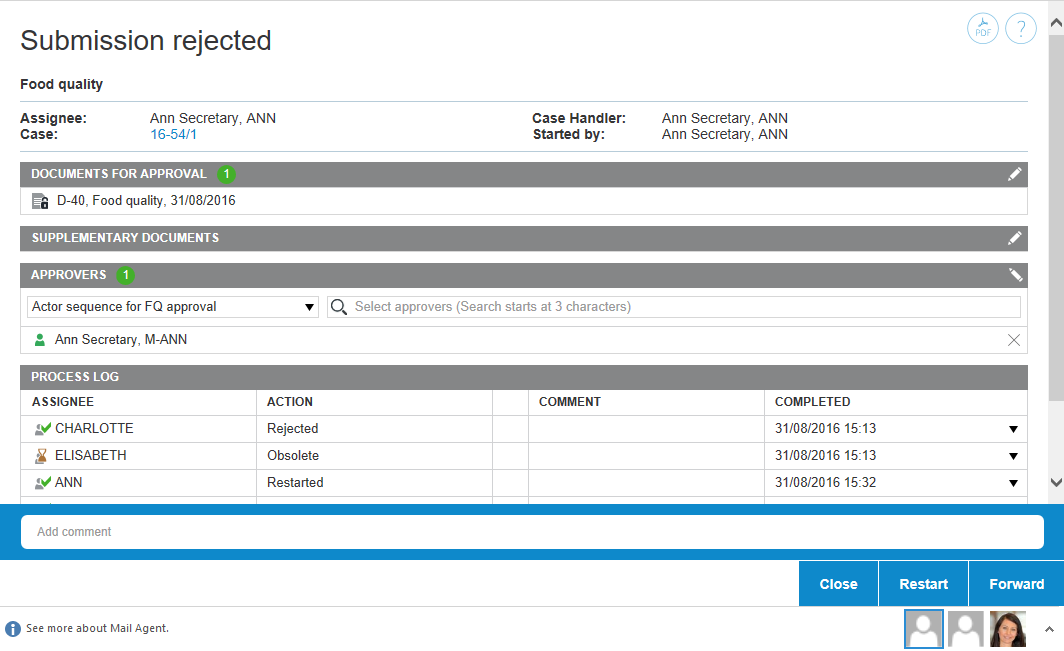
Task: Expand the CHARLOTTE Rejected log row arrow
Action: [x=1012, y=429]
